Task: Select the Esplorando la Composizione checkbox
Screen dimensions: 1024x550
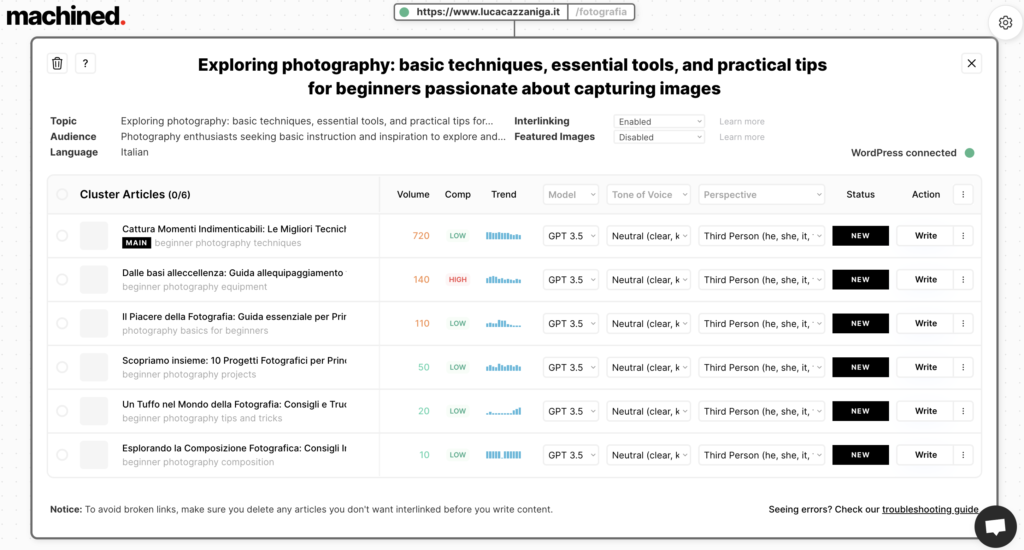Action: [62, 455]
